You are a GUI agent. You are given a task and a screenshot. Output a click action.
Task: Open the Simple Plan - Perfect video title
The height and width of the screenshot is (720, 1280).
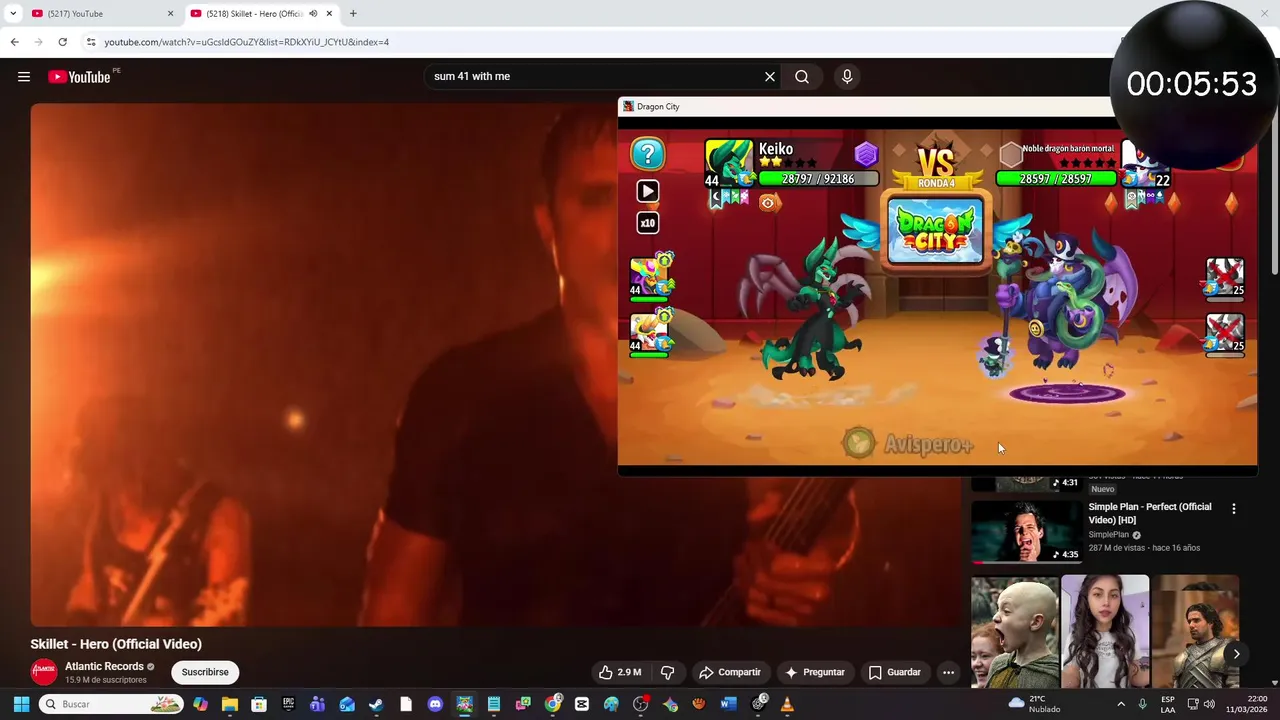pyautogui.click(x=1150, y=513)
